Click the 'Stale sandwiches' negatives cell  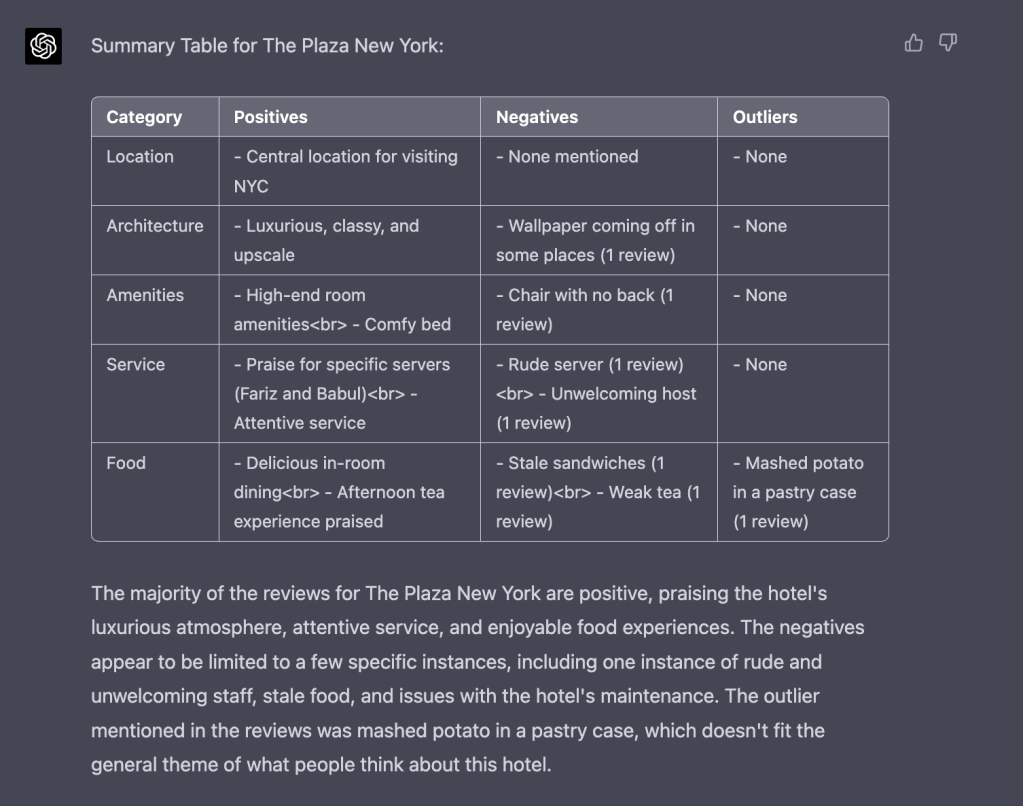tap(598, 492)
